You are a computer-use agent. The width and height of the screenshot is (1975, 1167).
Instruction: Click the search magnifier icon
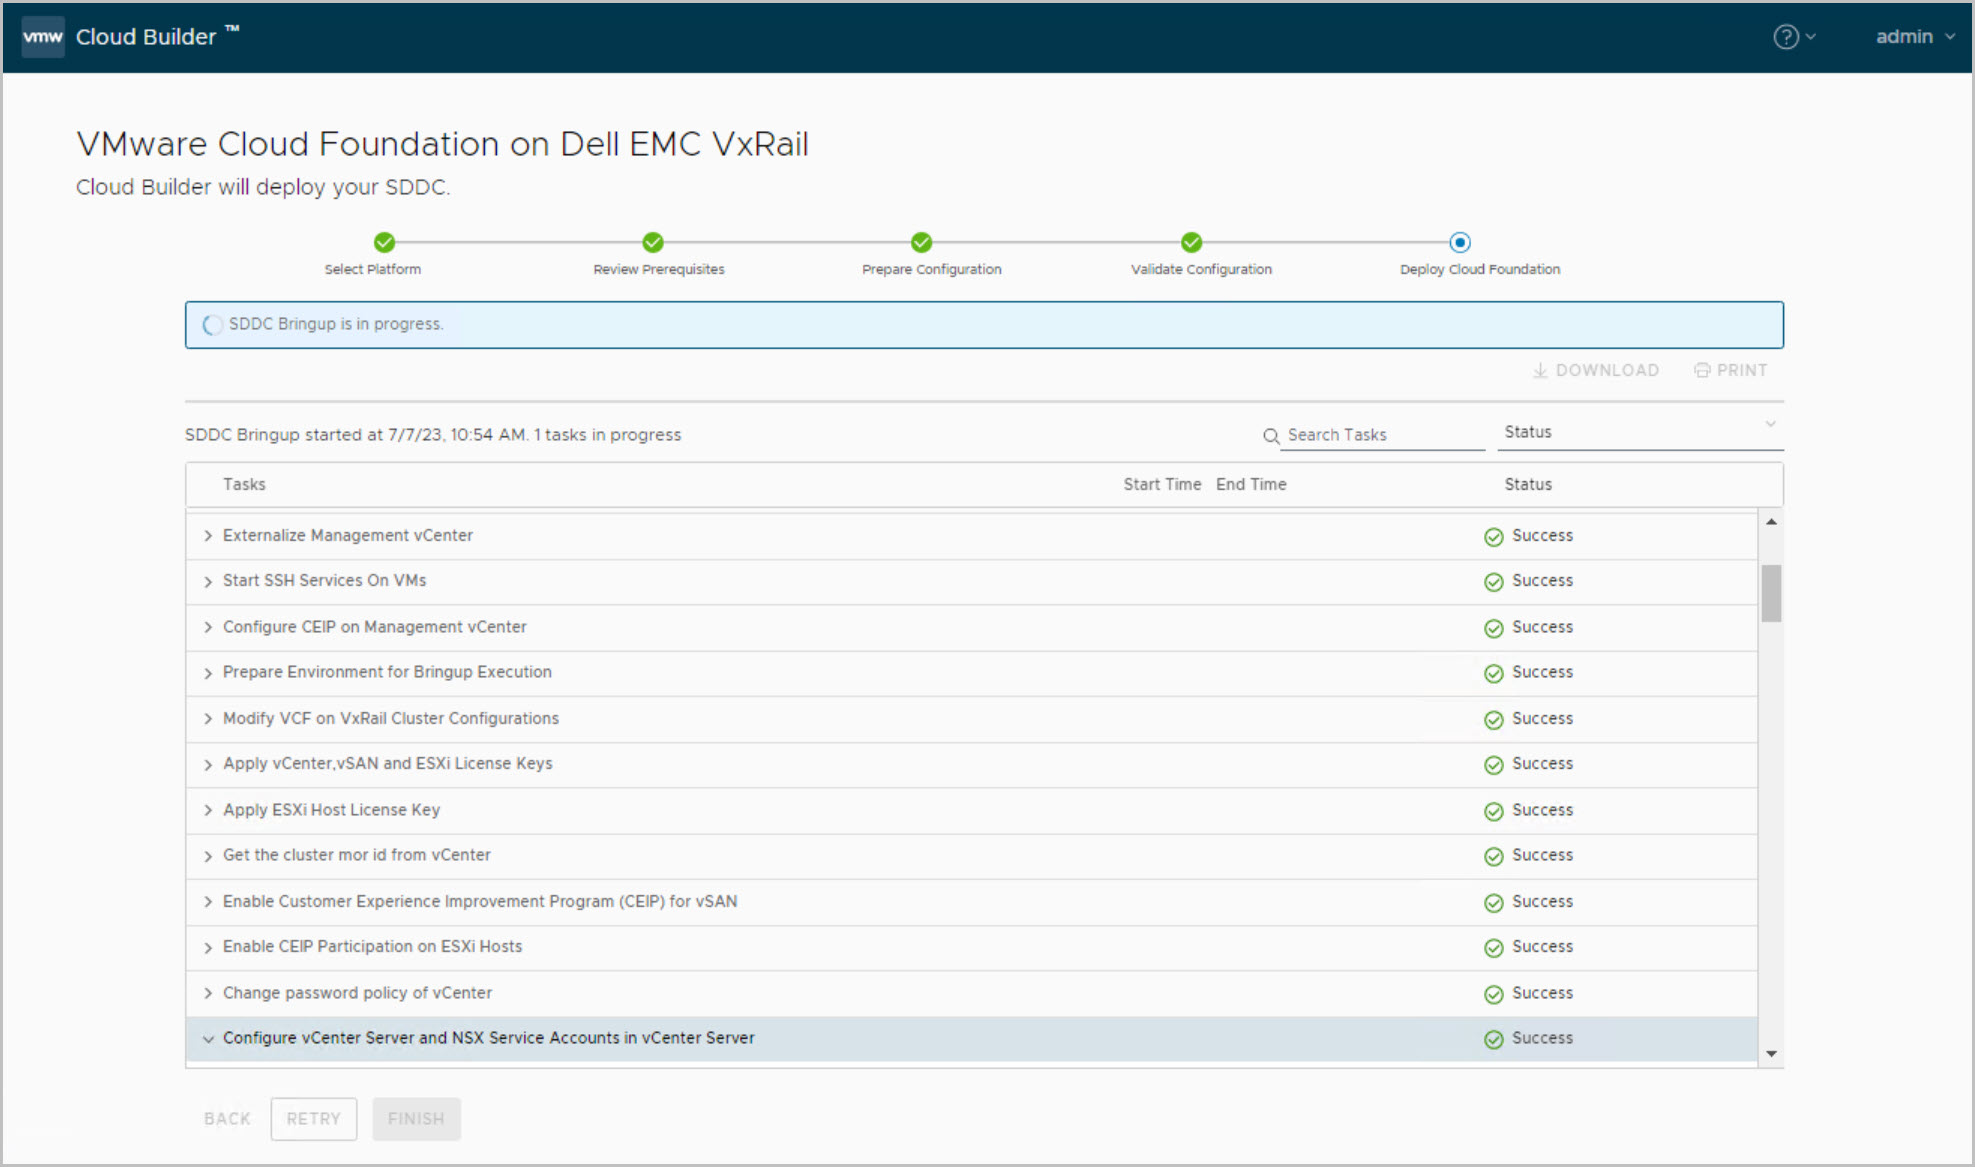pos(1271,436)
